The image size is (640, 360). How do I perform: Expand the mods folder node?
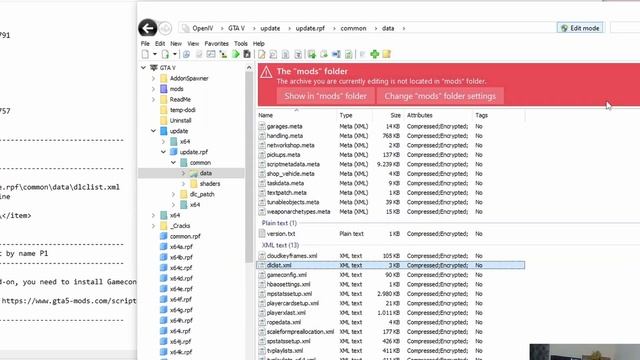point(153,89)
